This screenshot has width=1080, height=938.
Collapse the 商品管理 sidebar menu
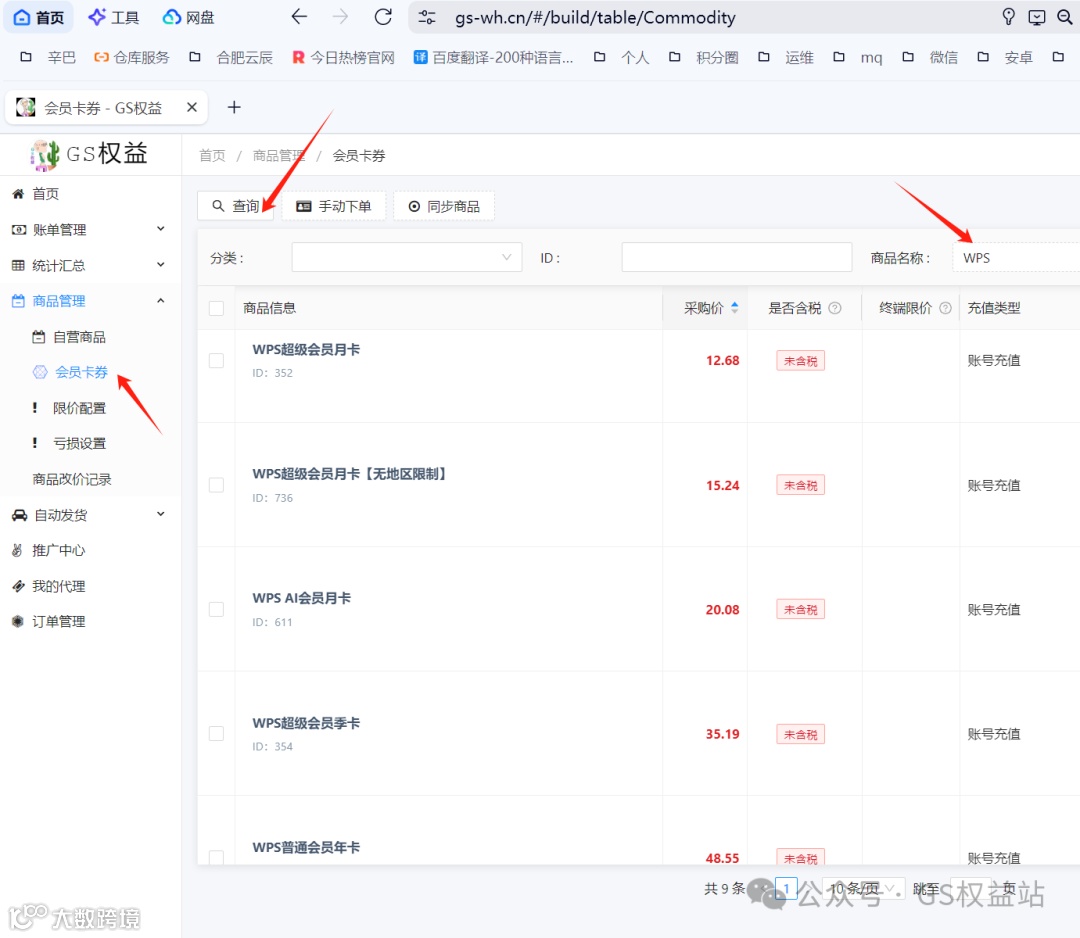click(x=90, y=301)
